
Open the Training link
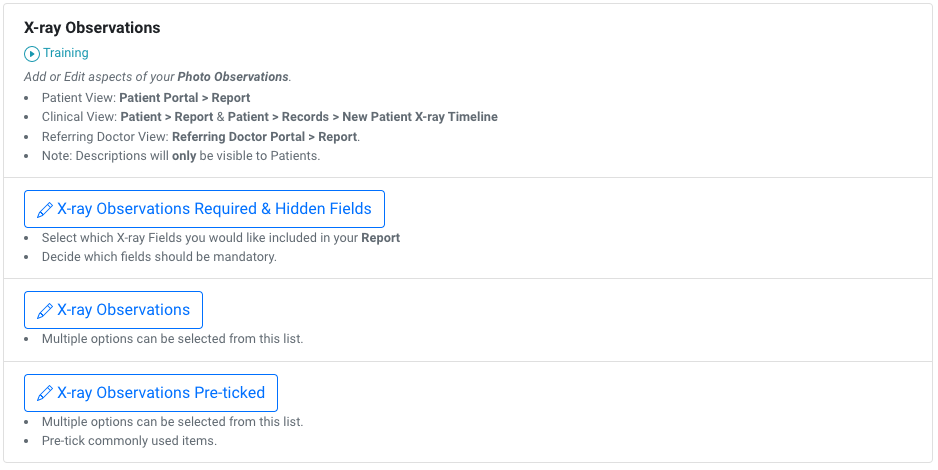(65, 54)
